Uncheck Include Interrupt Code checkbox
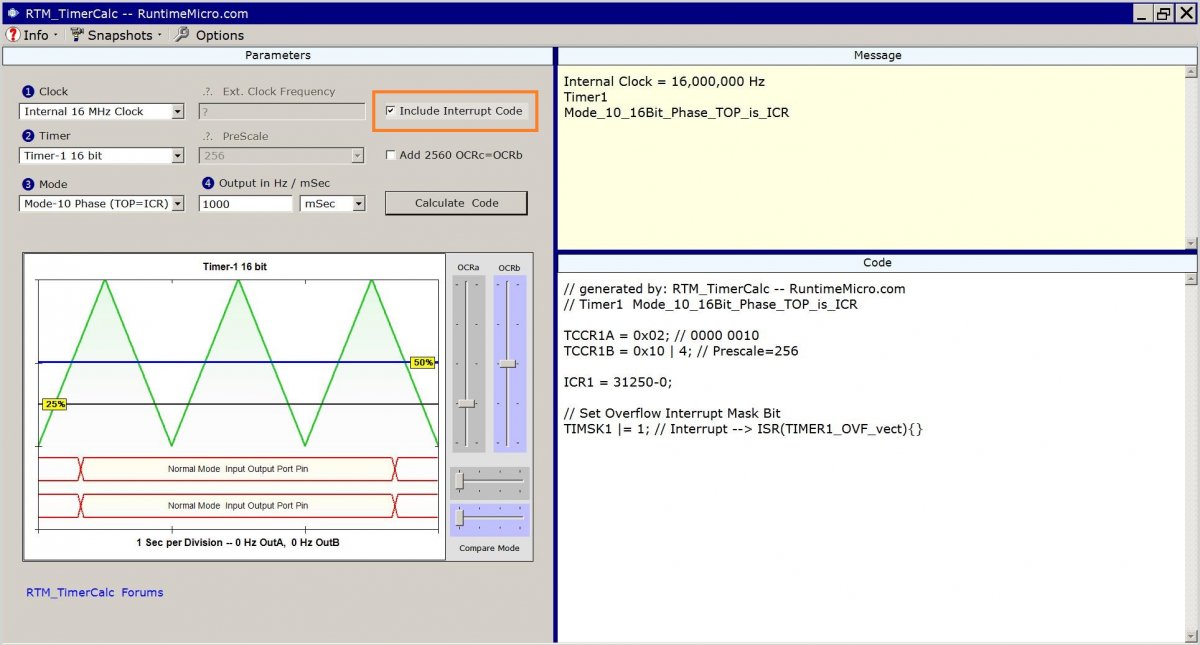 tap(390, 111)
